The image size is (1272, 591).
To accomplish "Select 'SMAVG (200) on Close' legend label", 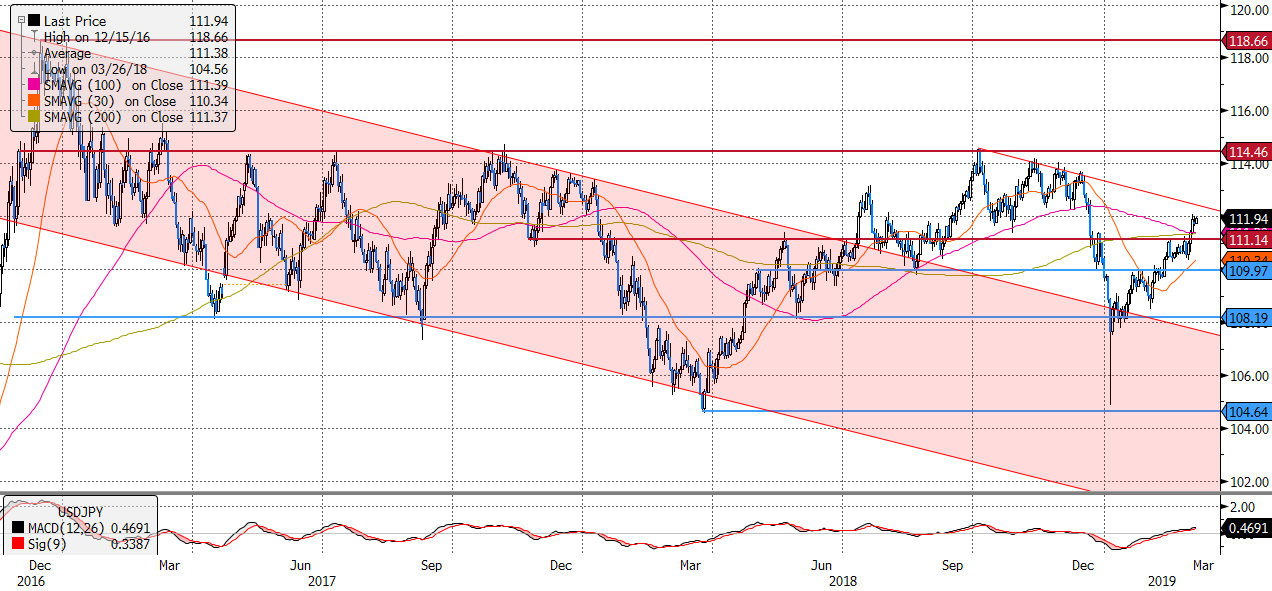I will tap(113, 117).
